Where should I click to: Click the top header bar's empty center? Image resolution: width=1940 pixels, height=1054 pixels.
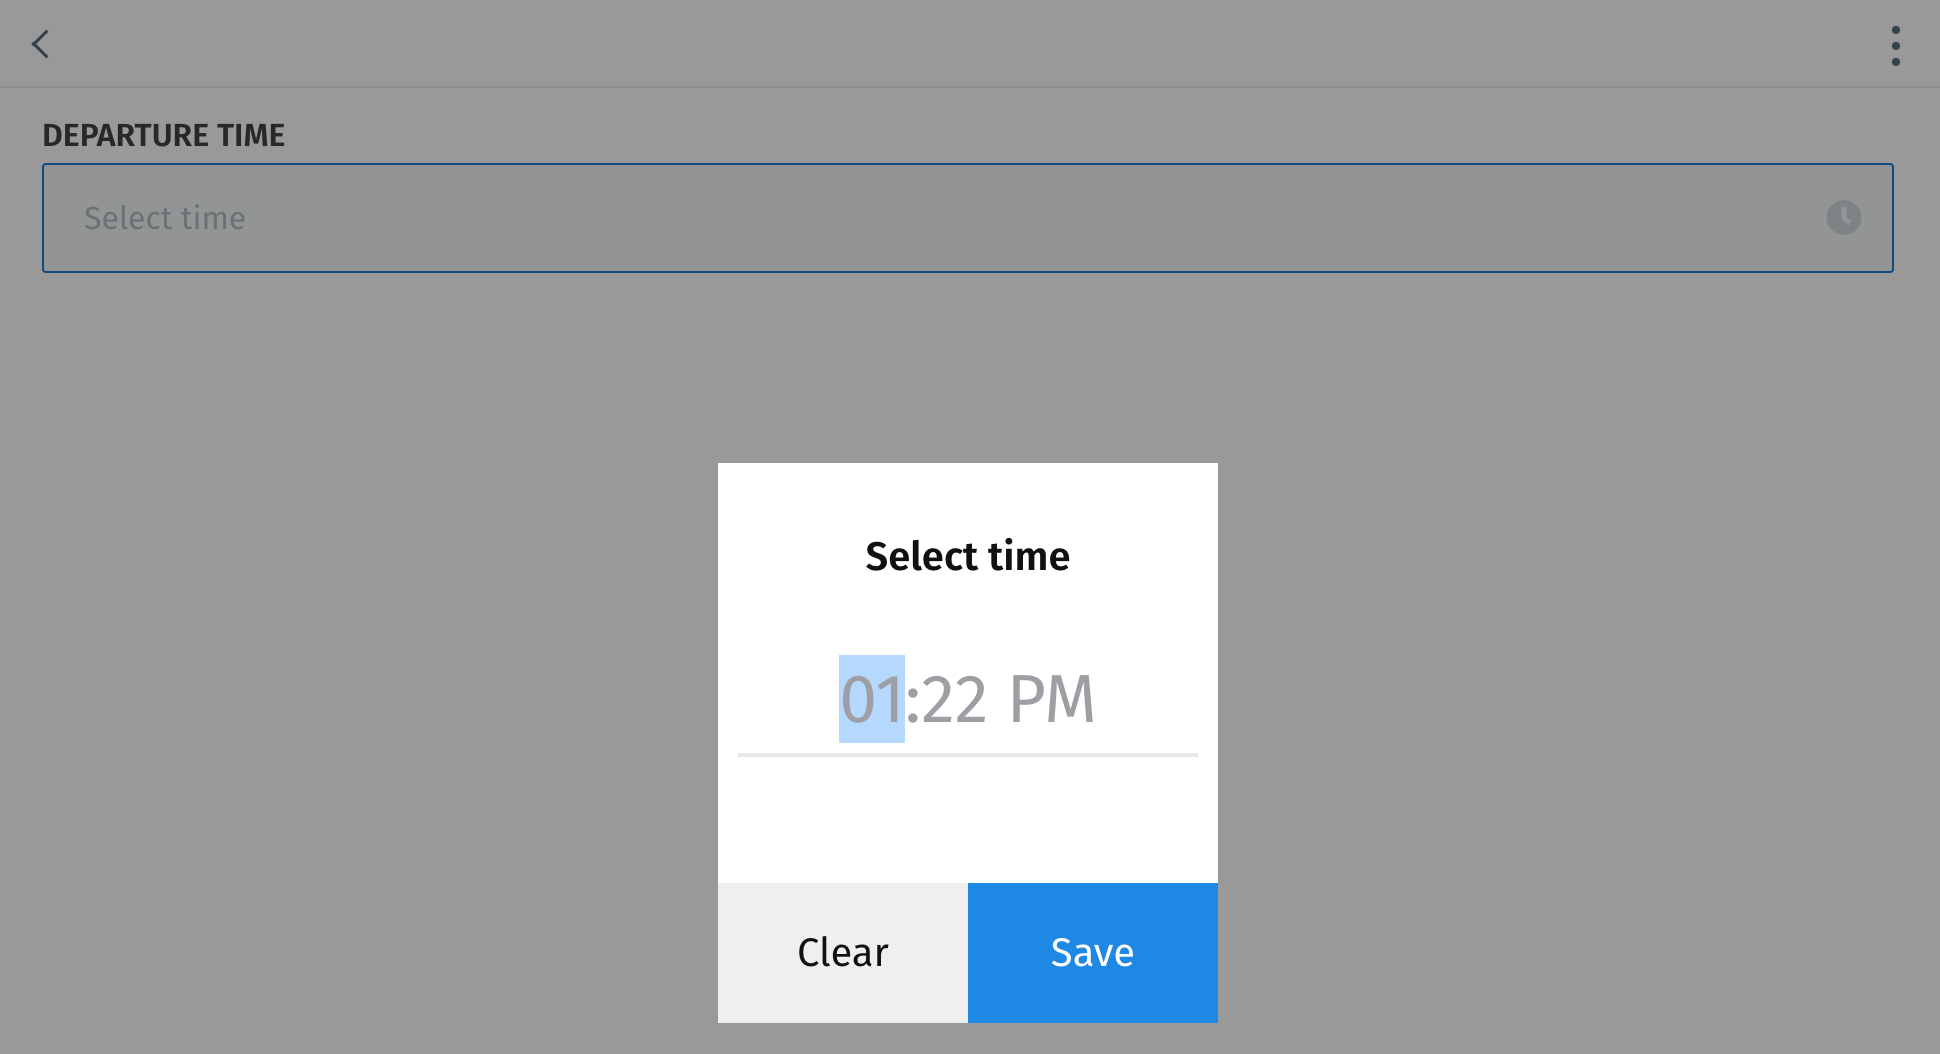(960, 44)
